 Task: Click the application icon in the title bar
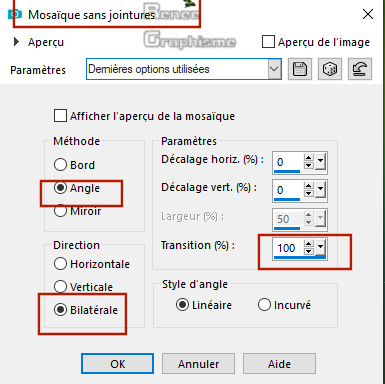coord(15,14)
